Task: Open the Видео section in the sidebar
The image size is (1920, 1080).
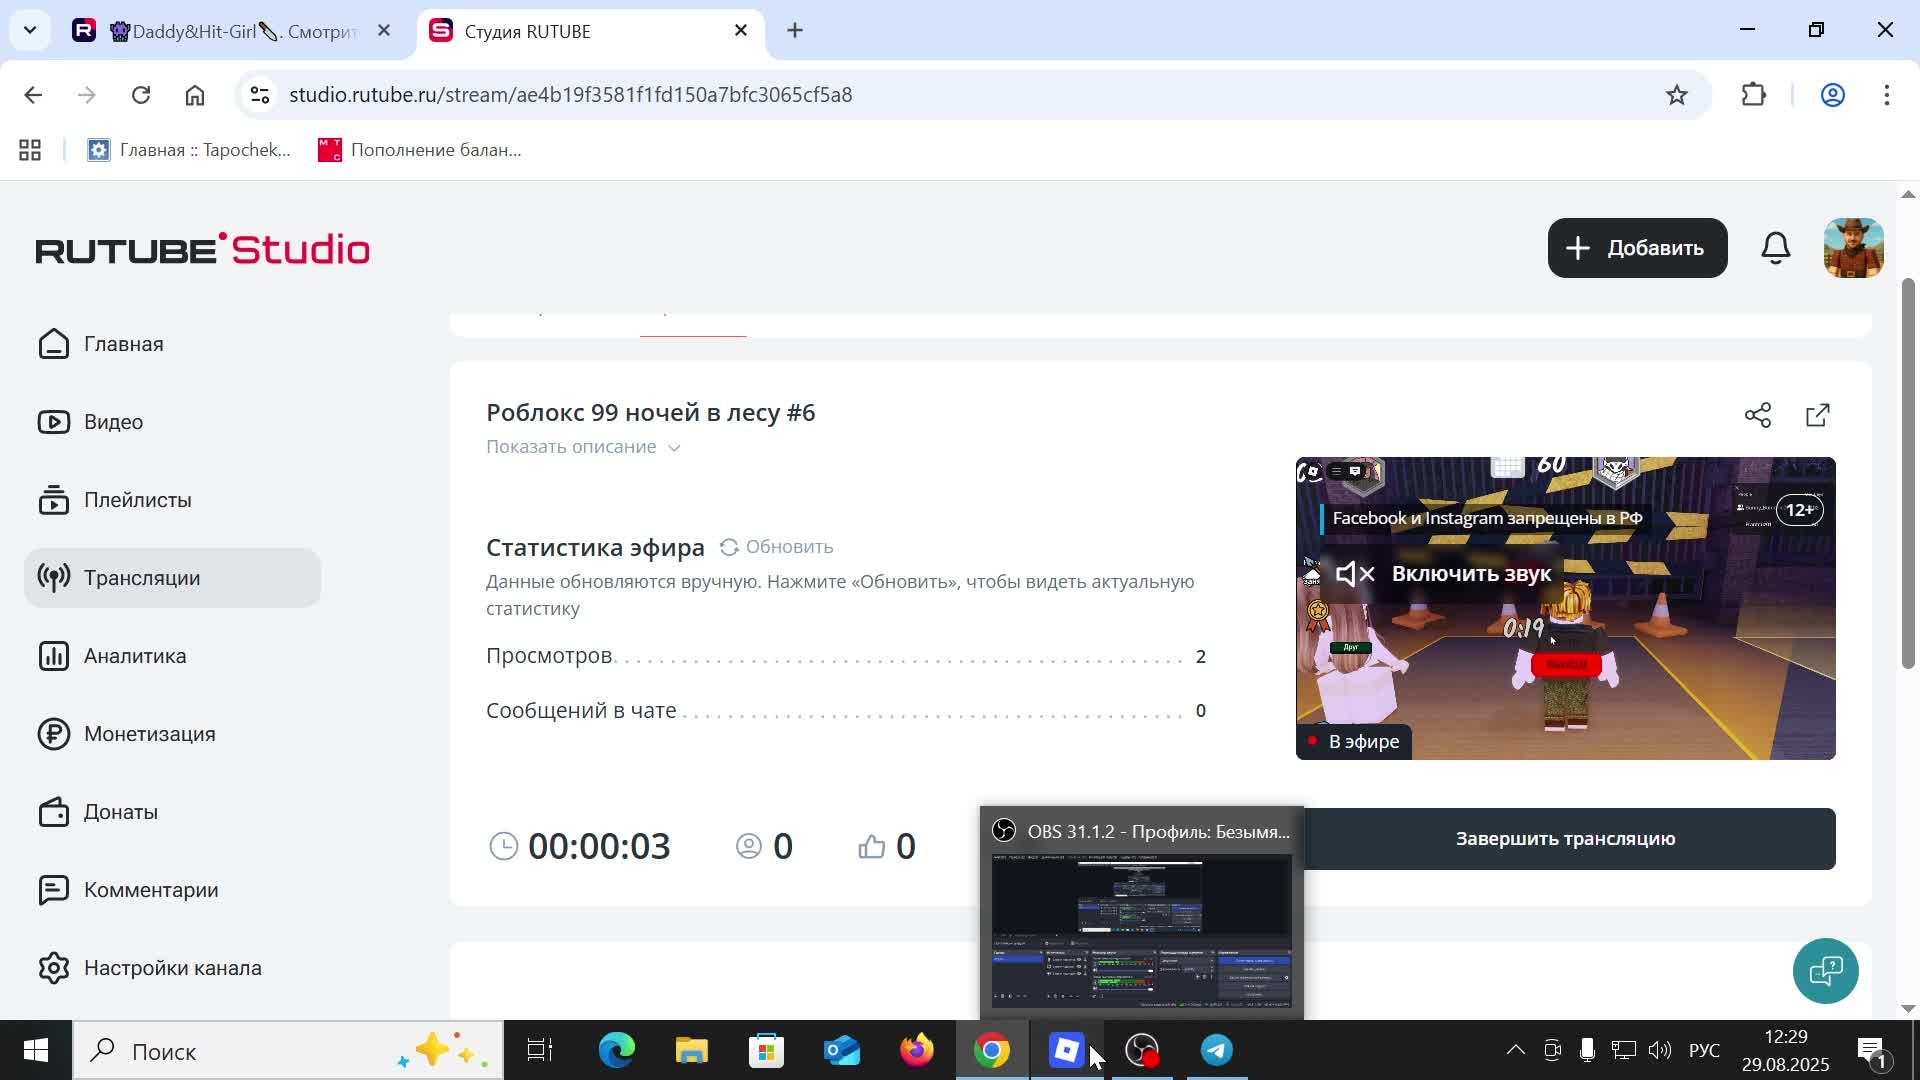Action: (112, 421)
